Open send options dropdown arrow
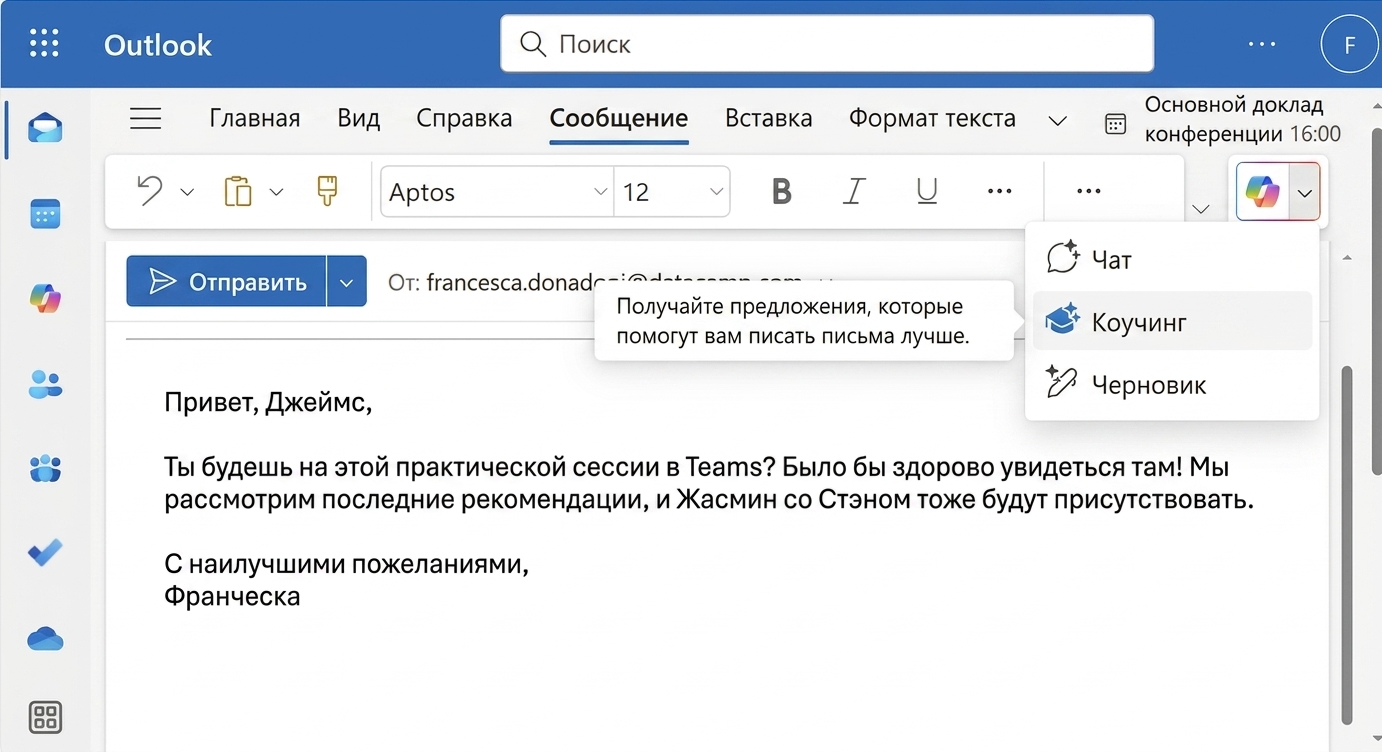This screenshot has height=752, width=1382. coord(346,282)
